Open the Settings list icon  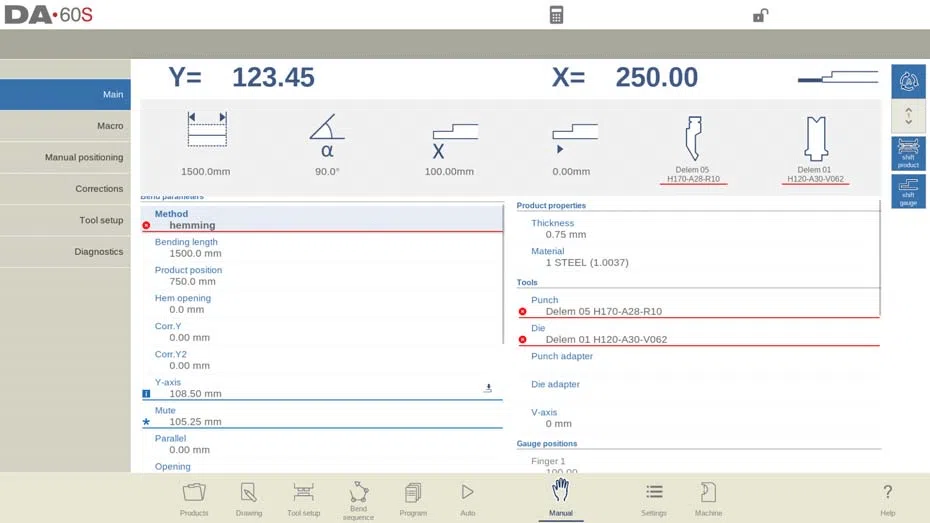pyautogui.click(x=654, y=499)
